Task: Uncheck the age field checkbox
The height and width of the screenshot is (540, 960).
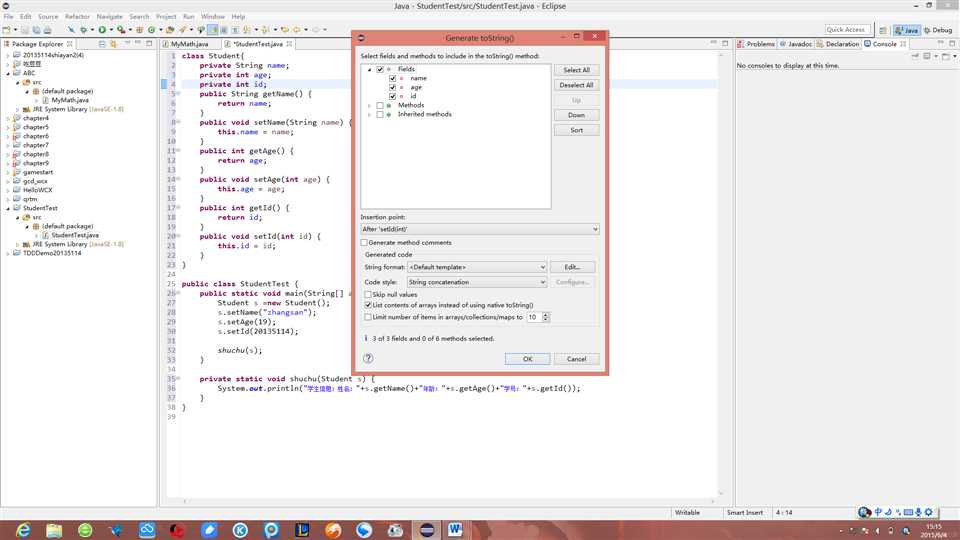Action: 392,88
